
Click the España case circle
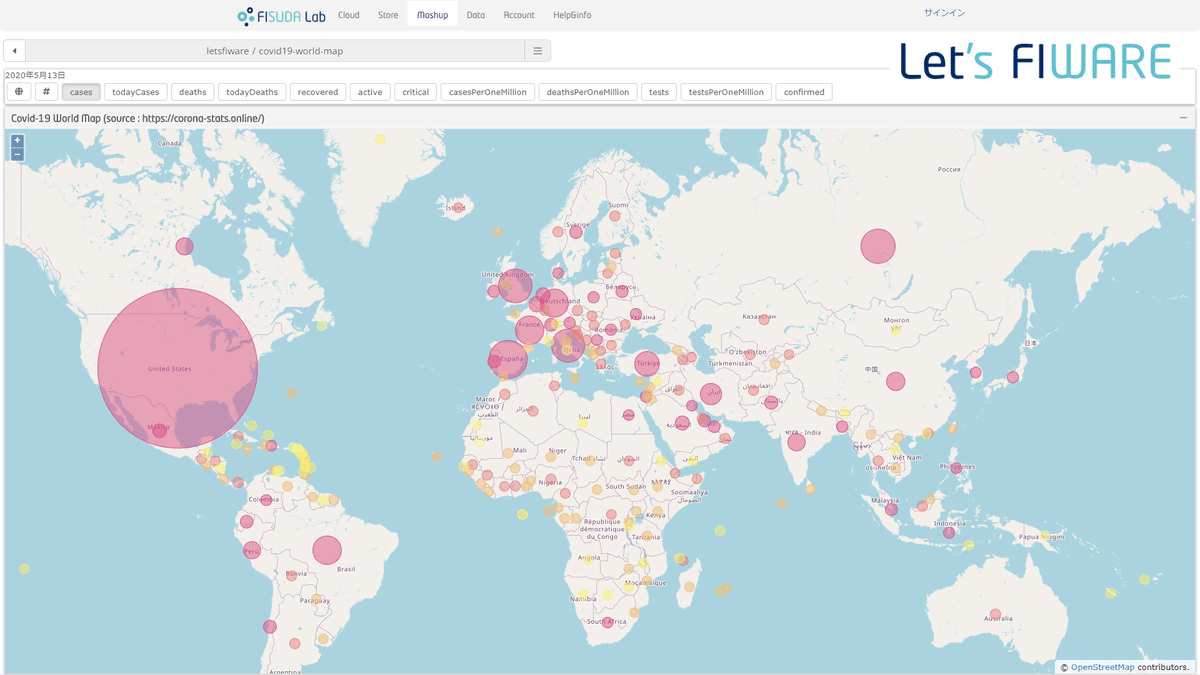pyautogui.click(x=508, y=359)
